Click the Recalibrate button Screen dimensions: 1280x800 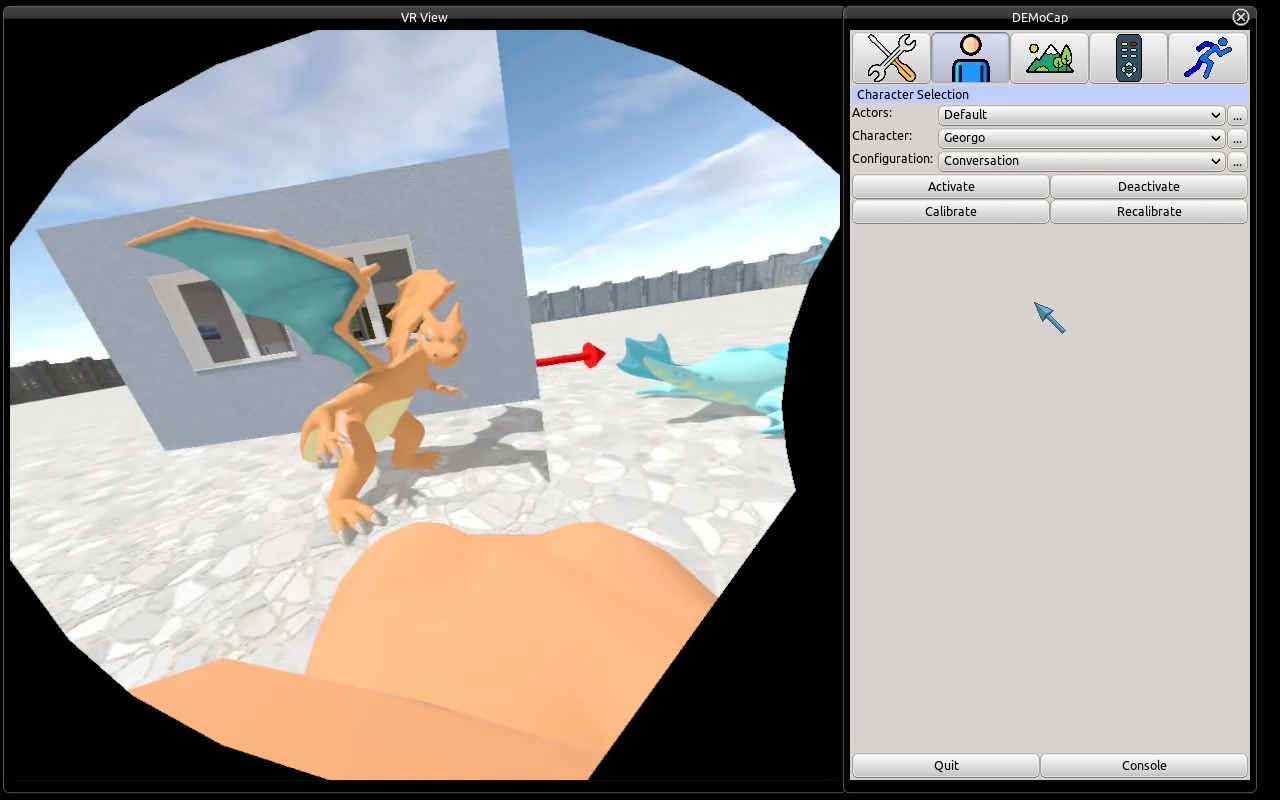click(1149, 212)
